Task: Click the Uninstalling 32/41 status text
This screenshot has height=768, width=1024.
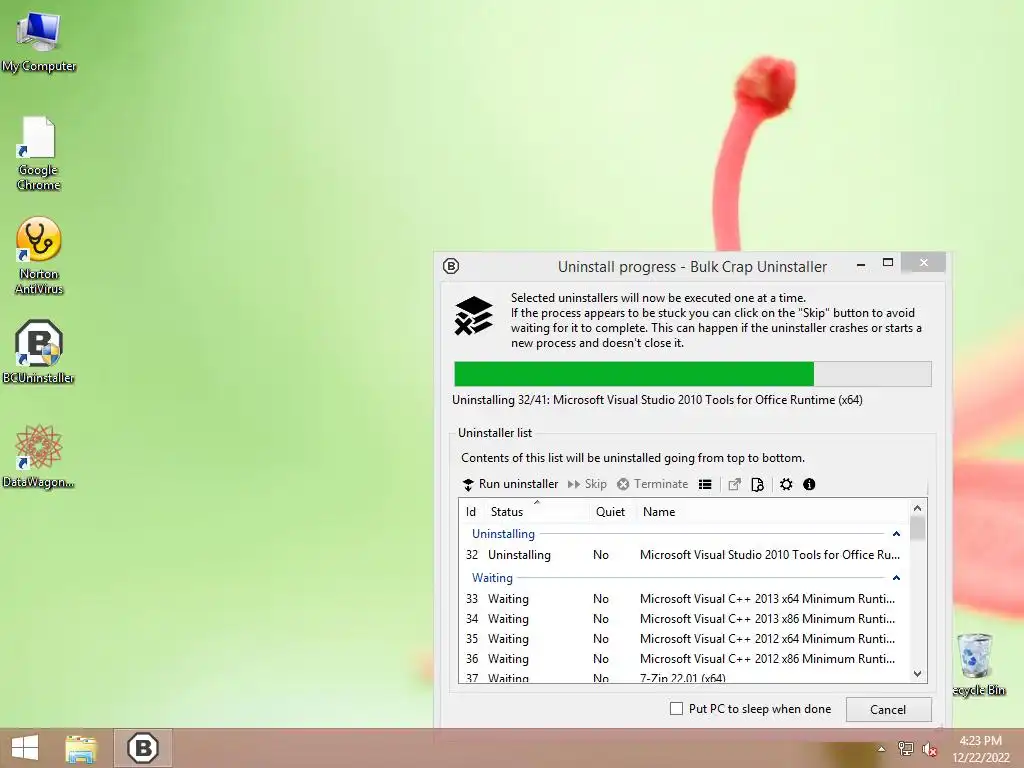Action: pos(657,400)
